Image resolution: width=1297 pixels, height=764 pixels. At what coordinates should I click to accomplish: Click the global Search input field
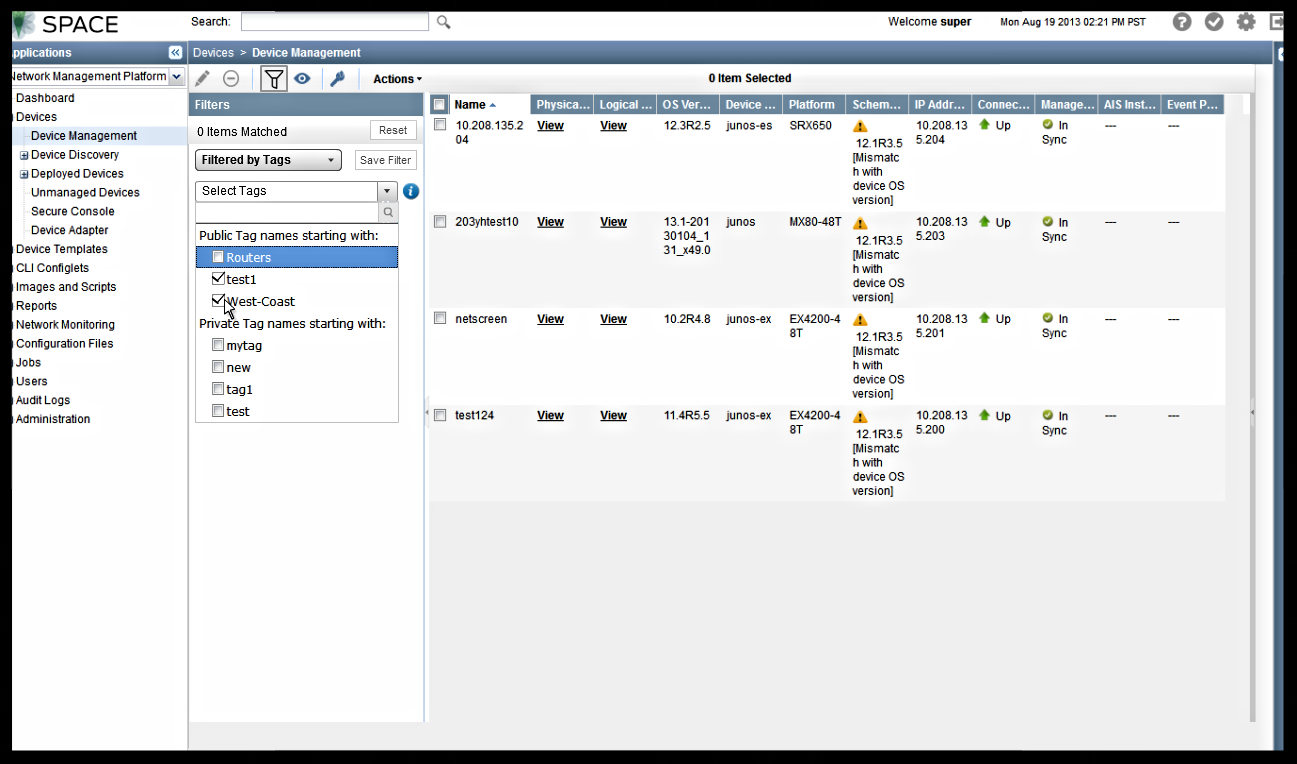[335, 22]
